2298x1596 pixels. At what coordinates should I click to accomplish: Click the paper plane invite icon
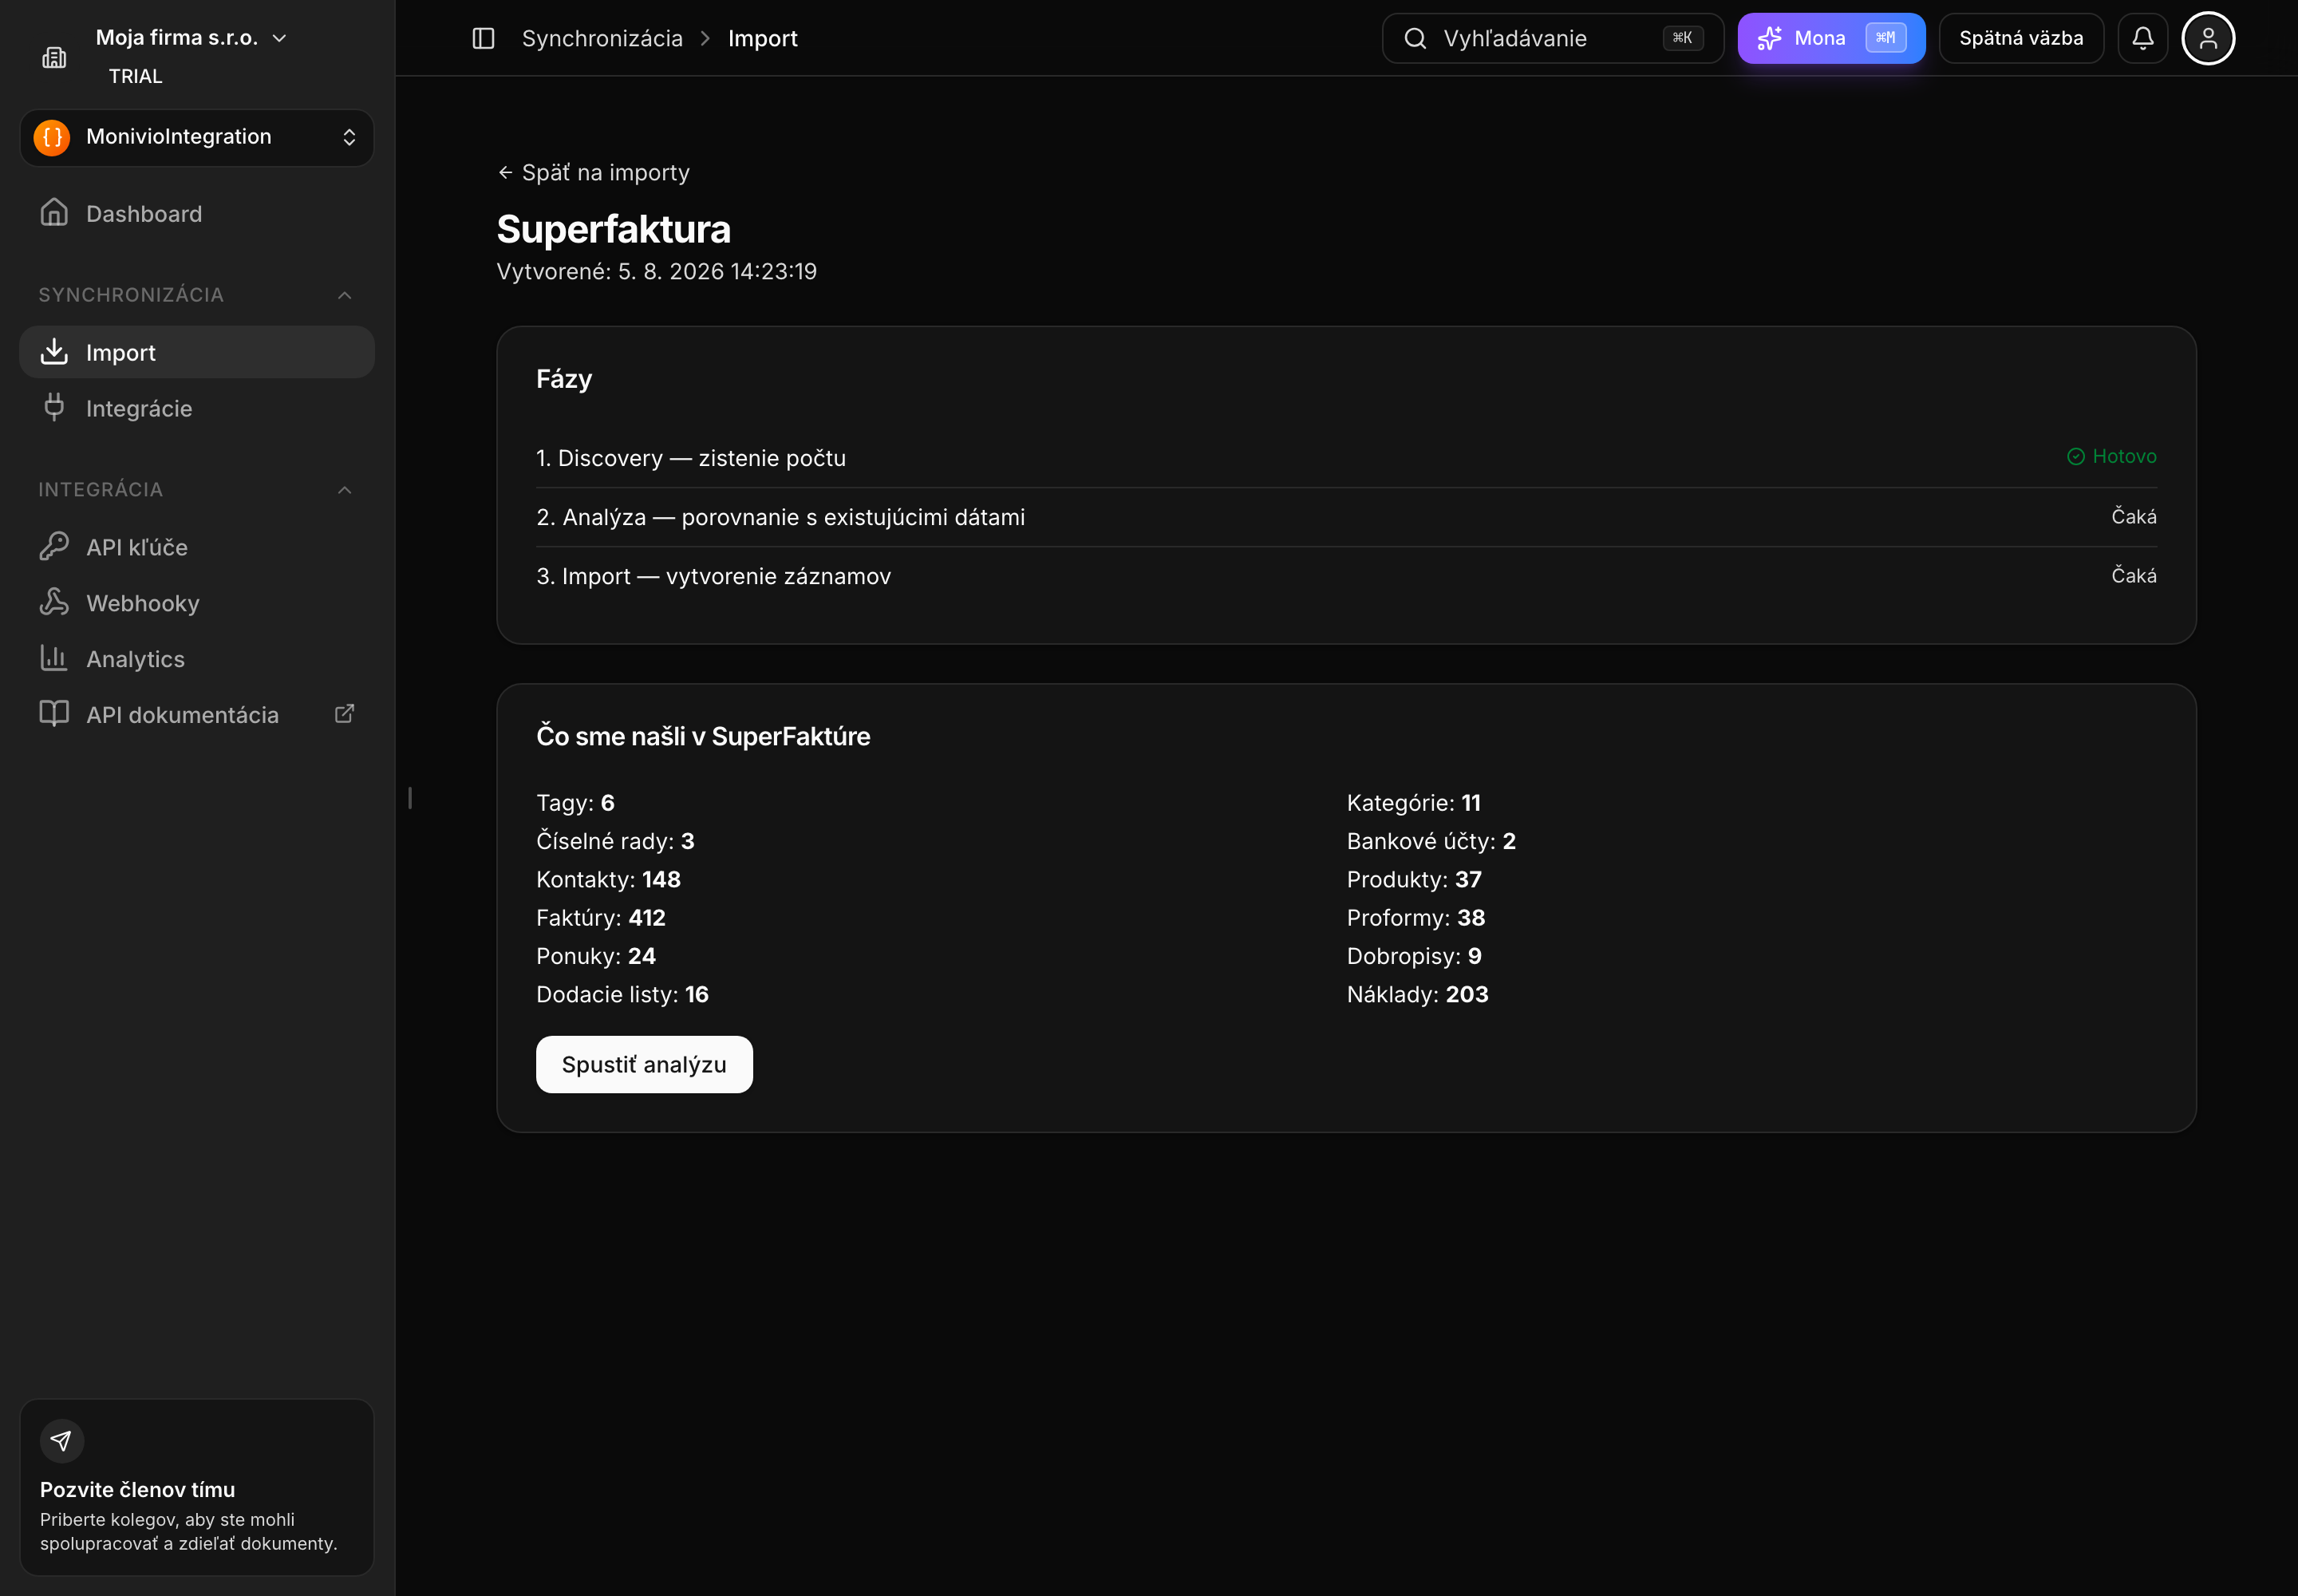point(62,1441)
